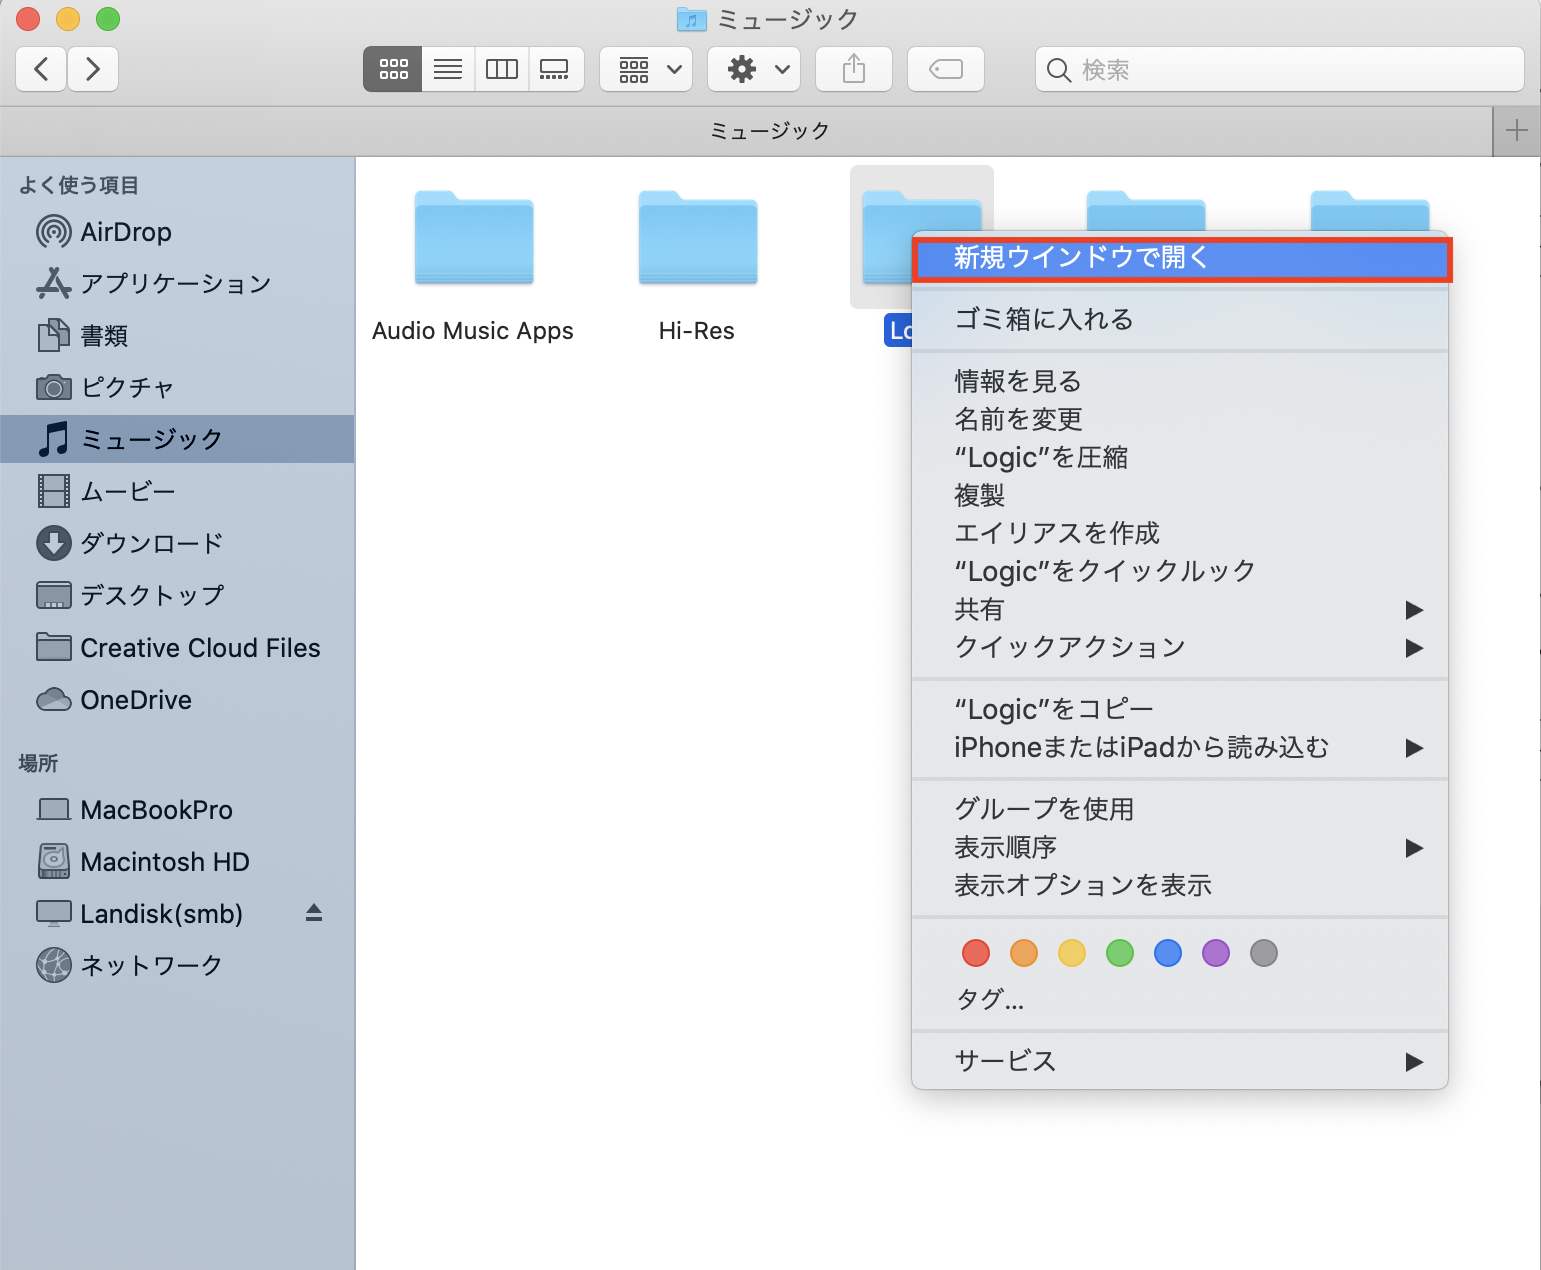The height and width of the screenshot is (1270, 1541).
Task: Open the gear action dropdown menu
Action: coord(754,69)
